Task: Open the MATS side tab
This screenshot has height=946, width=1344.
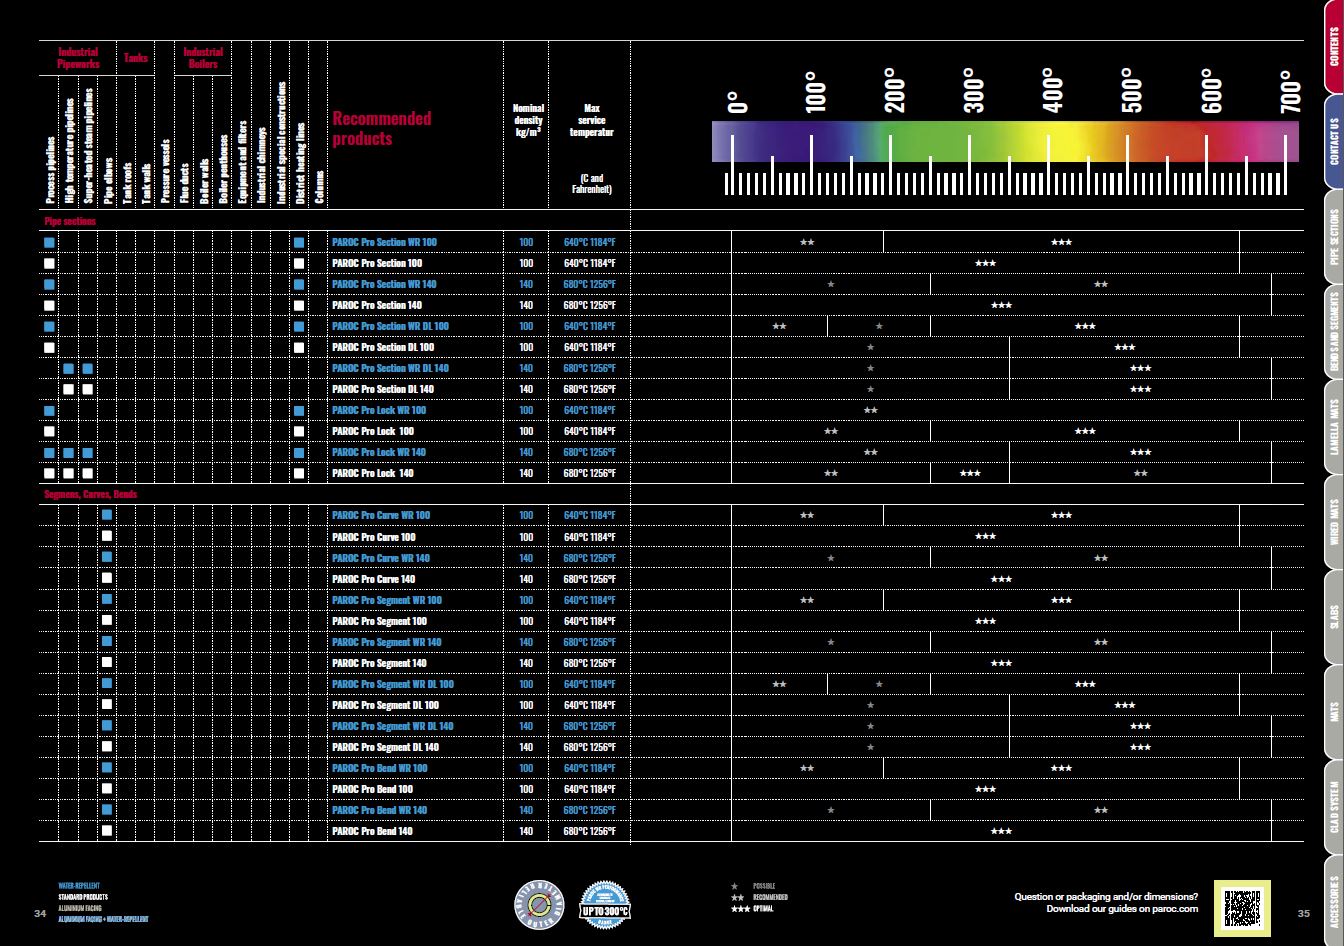Action: [x=1334, y=712]
